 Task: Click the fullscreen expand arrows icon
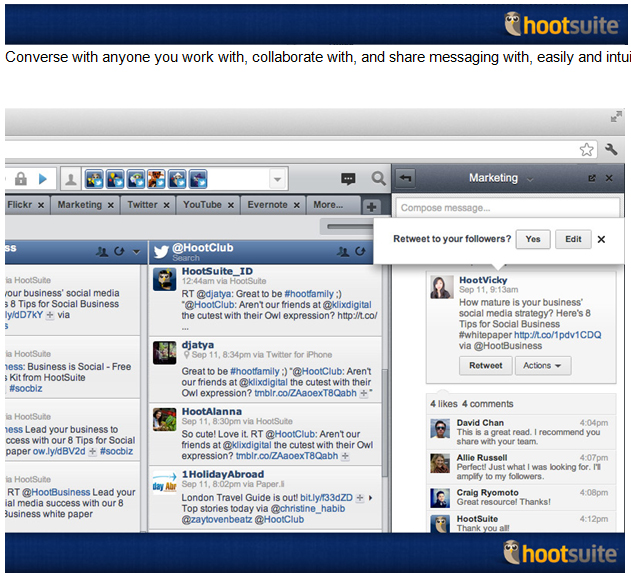(615, 117)
